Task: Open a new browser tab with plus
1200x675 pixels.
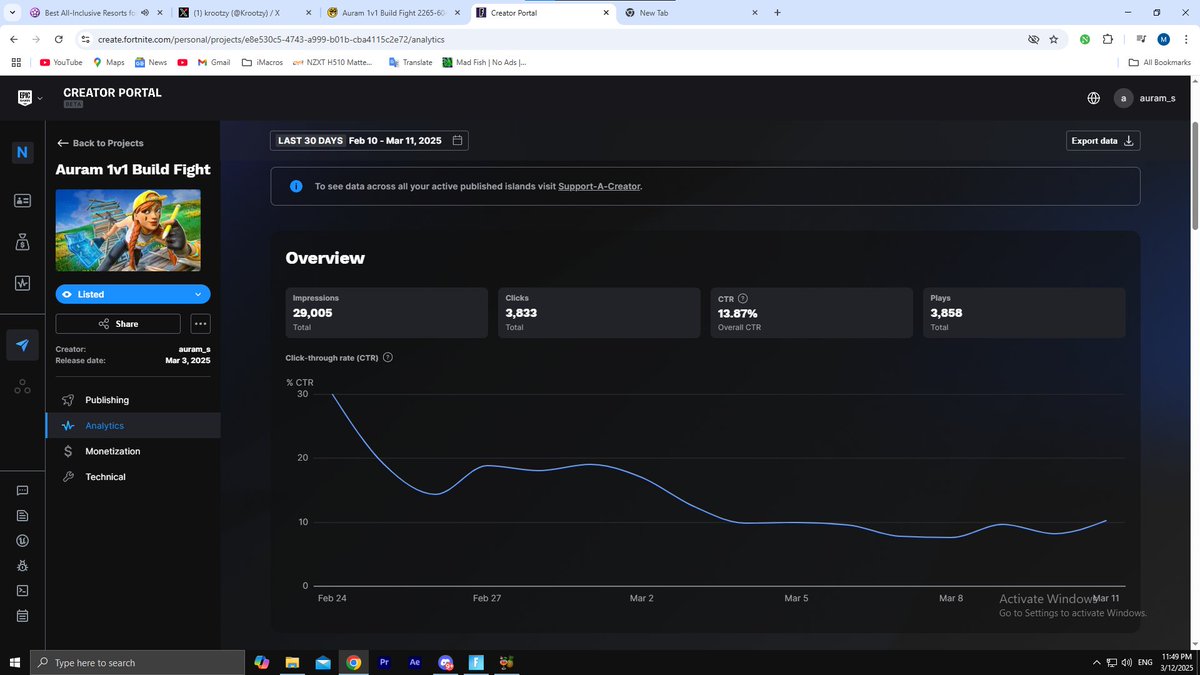Action: tap(778, 13)
